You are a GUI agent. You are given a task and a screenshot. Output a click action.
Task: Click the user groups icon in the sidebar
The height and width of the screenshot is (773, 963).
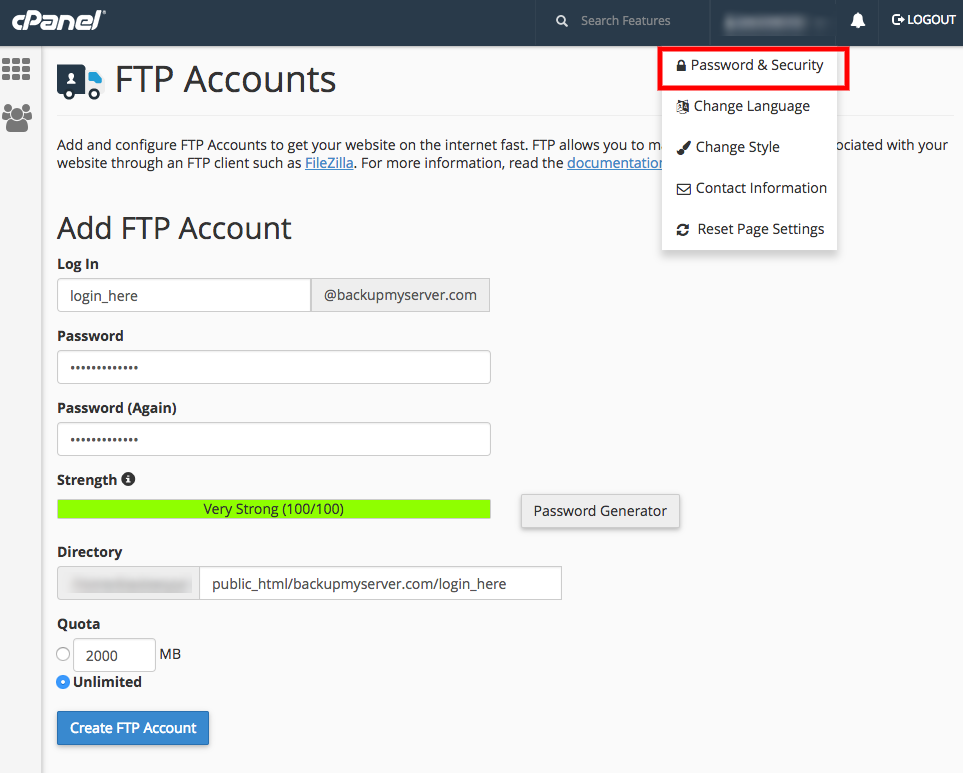tap(17, 117)
